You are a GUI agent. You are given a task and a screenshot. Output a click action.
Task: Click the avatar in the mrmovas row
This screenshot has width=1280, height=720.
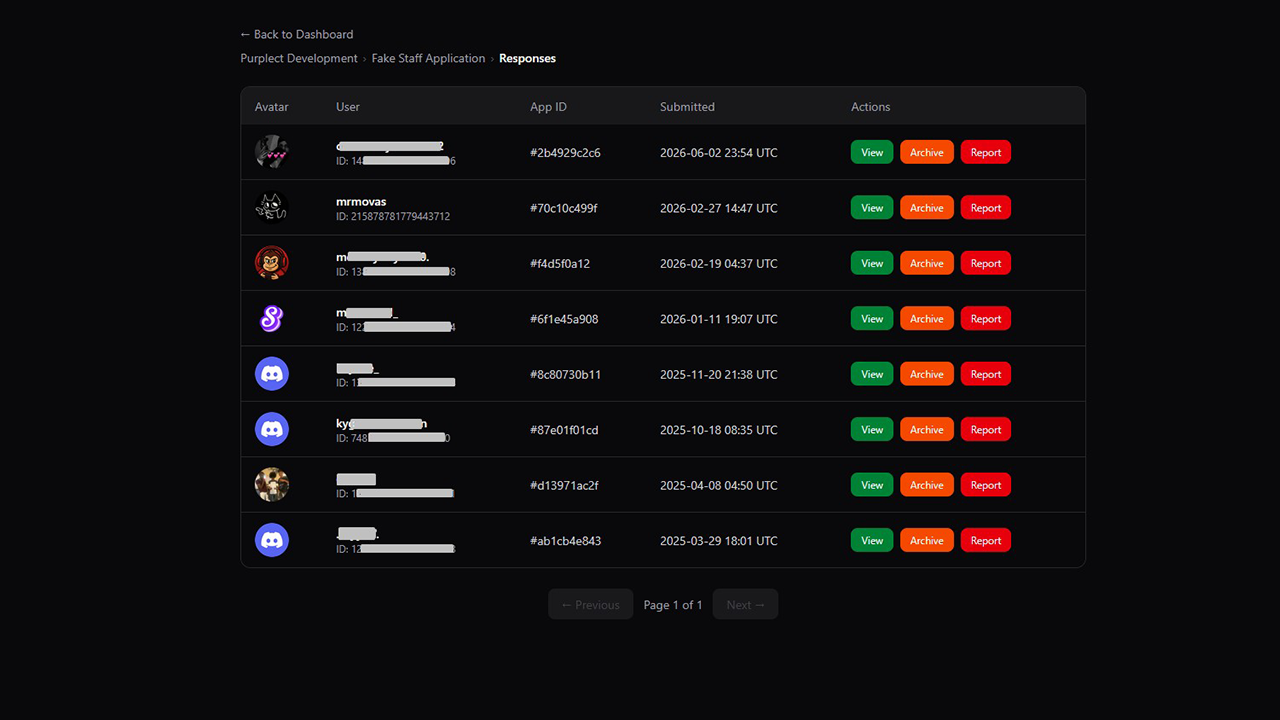272,208
